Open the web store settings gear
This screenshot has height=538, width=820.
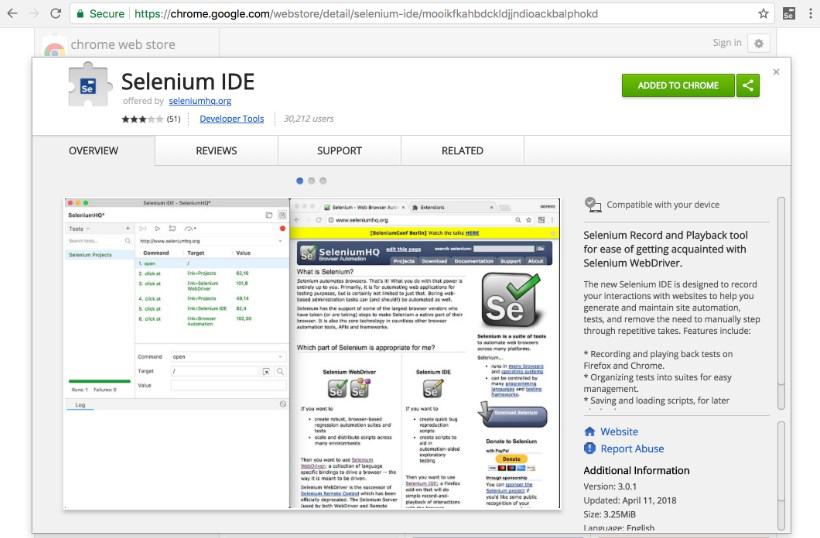759,43
